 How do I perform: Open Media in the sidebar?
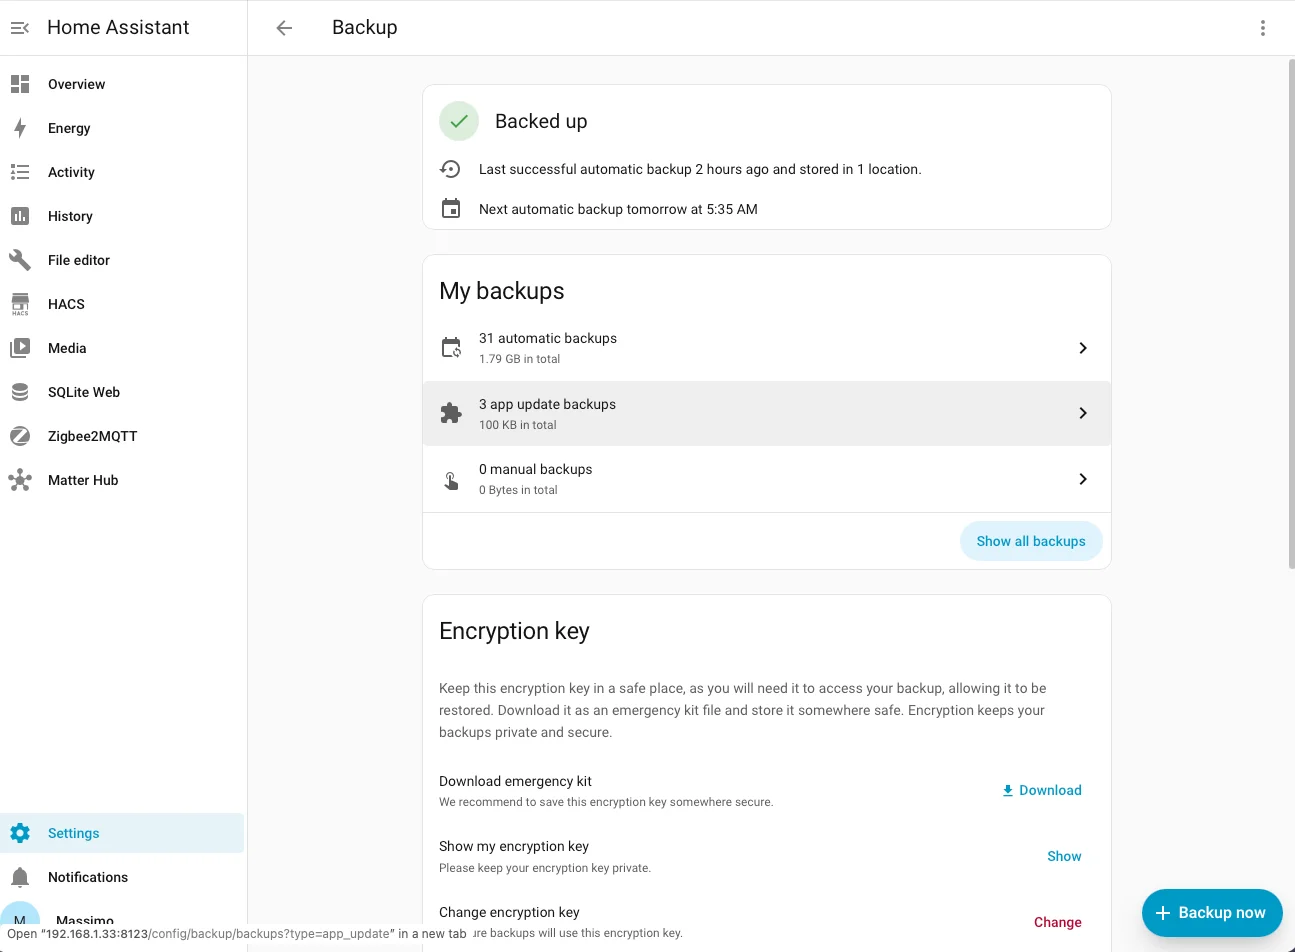(123, 348)
